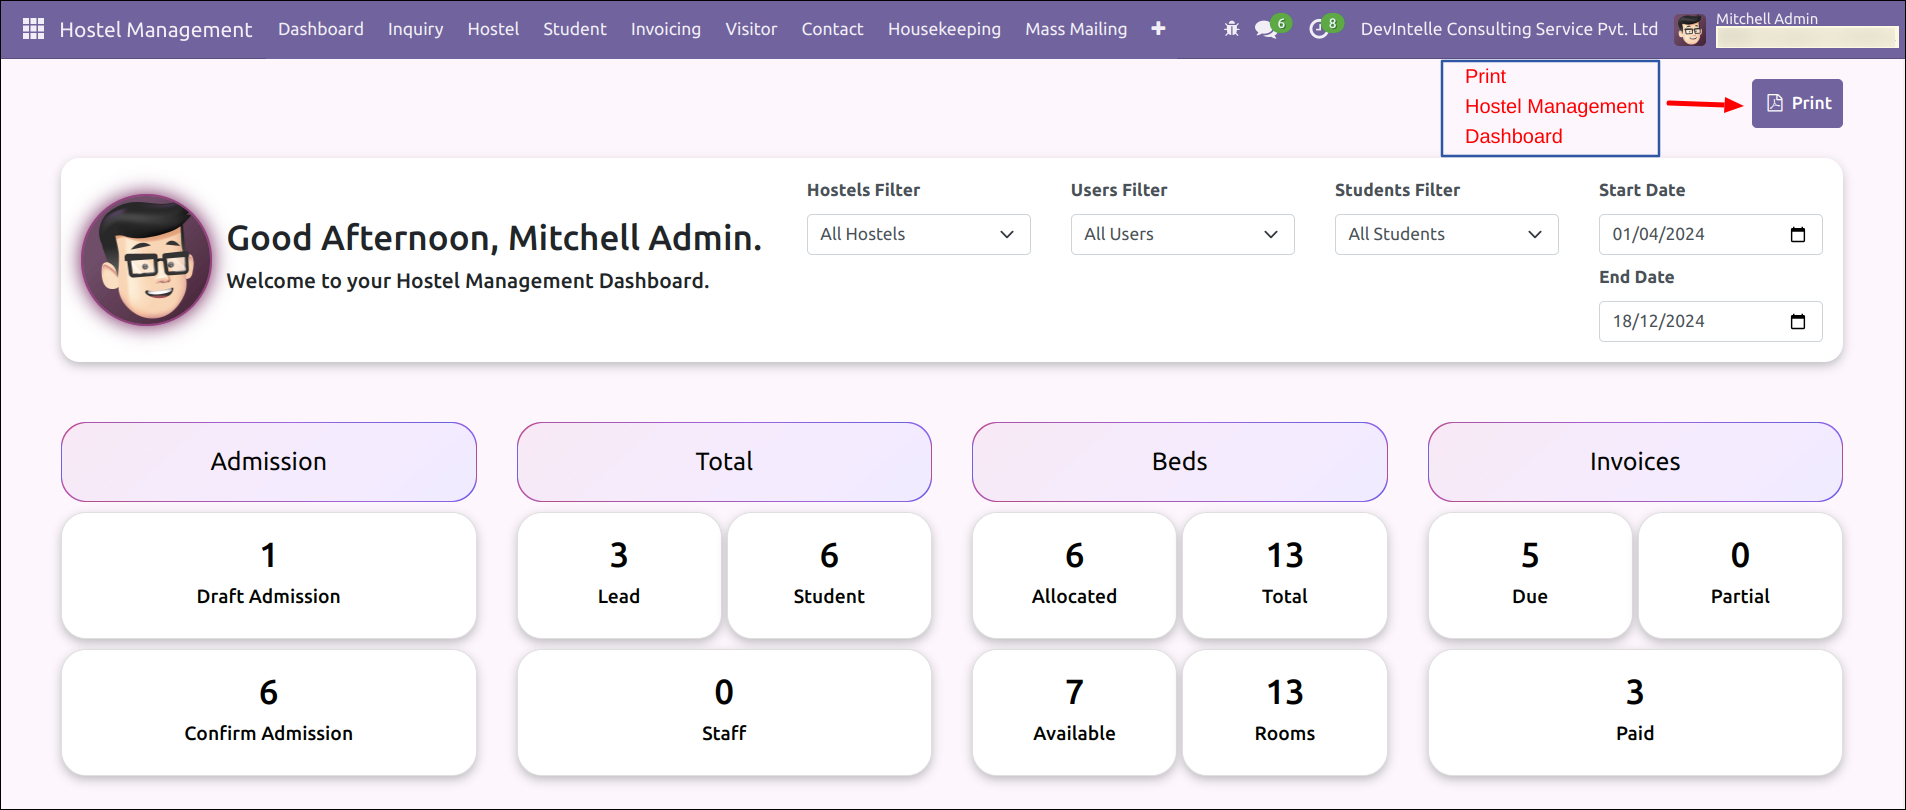The image size is (1906, 810).
Task: Expand the All Users filter dropdown
Action: click(x=1182, y=234)
